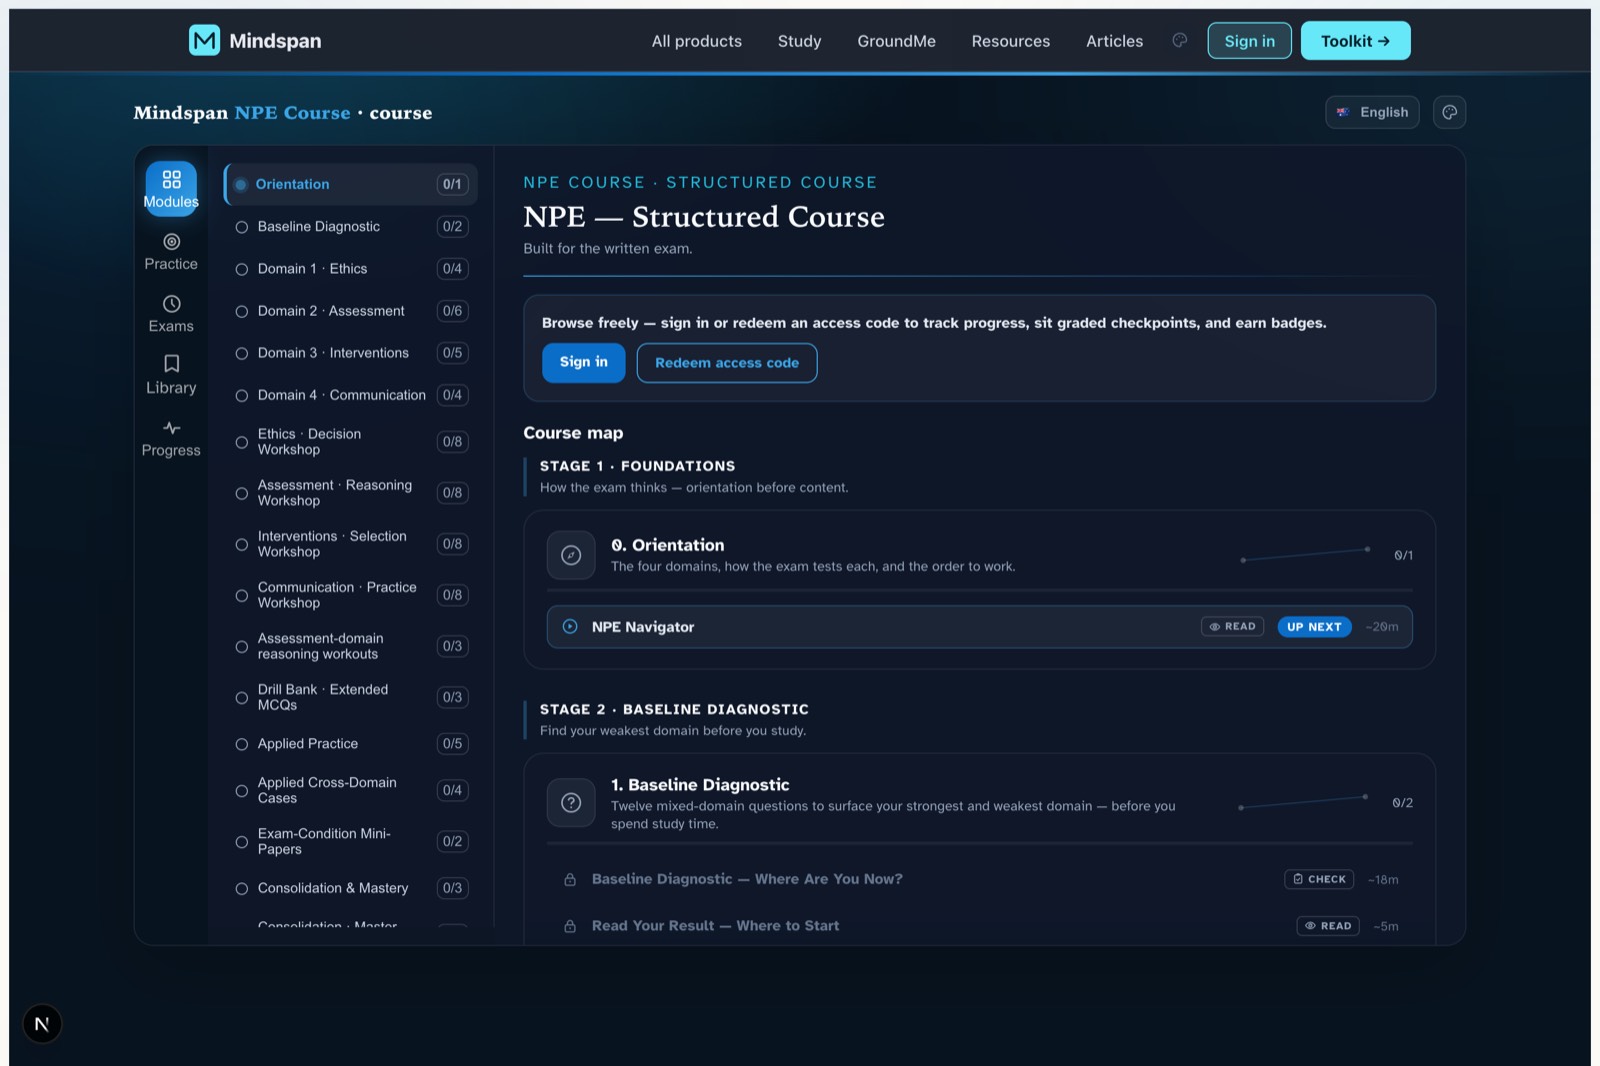
Task: Open Baseline Diagnostic — Where Are You Now lesson
Action: pos(979,880)
